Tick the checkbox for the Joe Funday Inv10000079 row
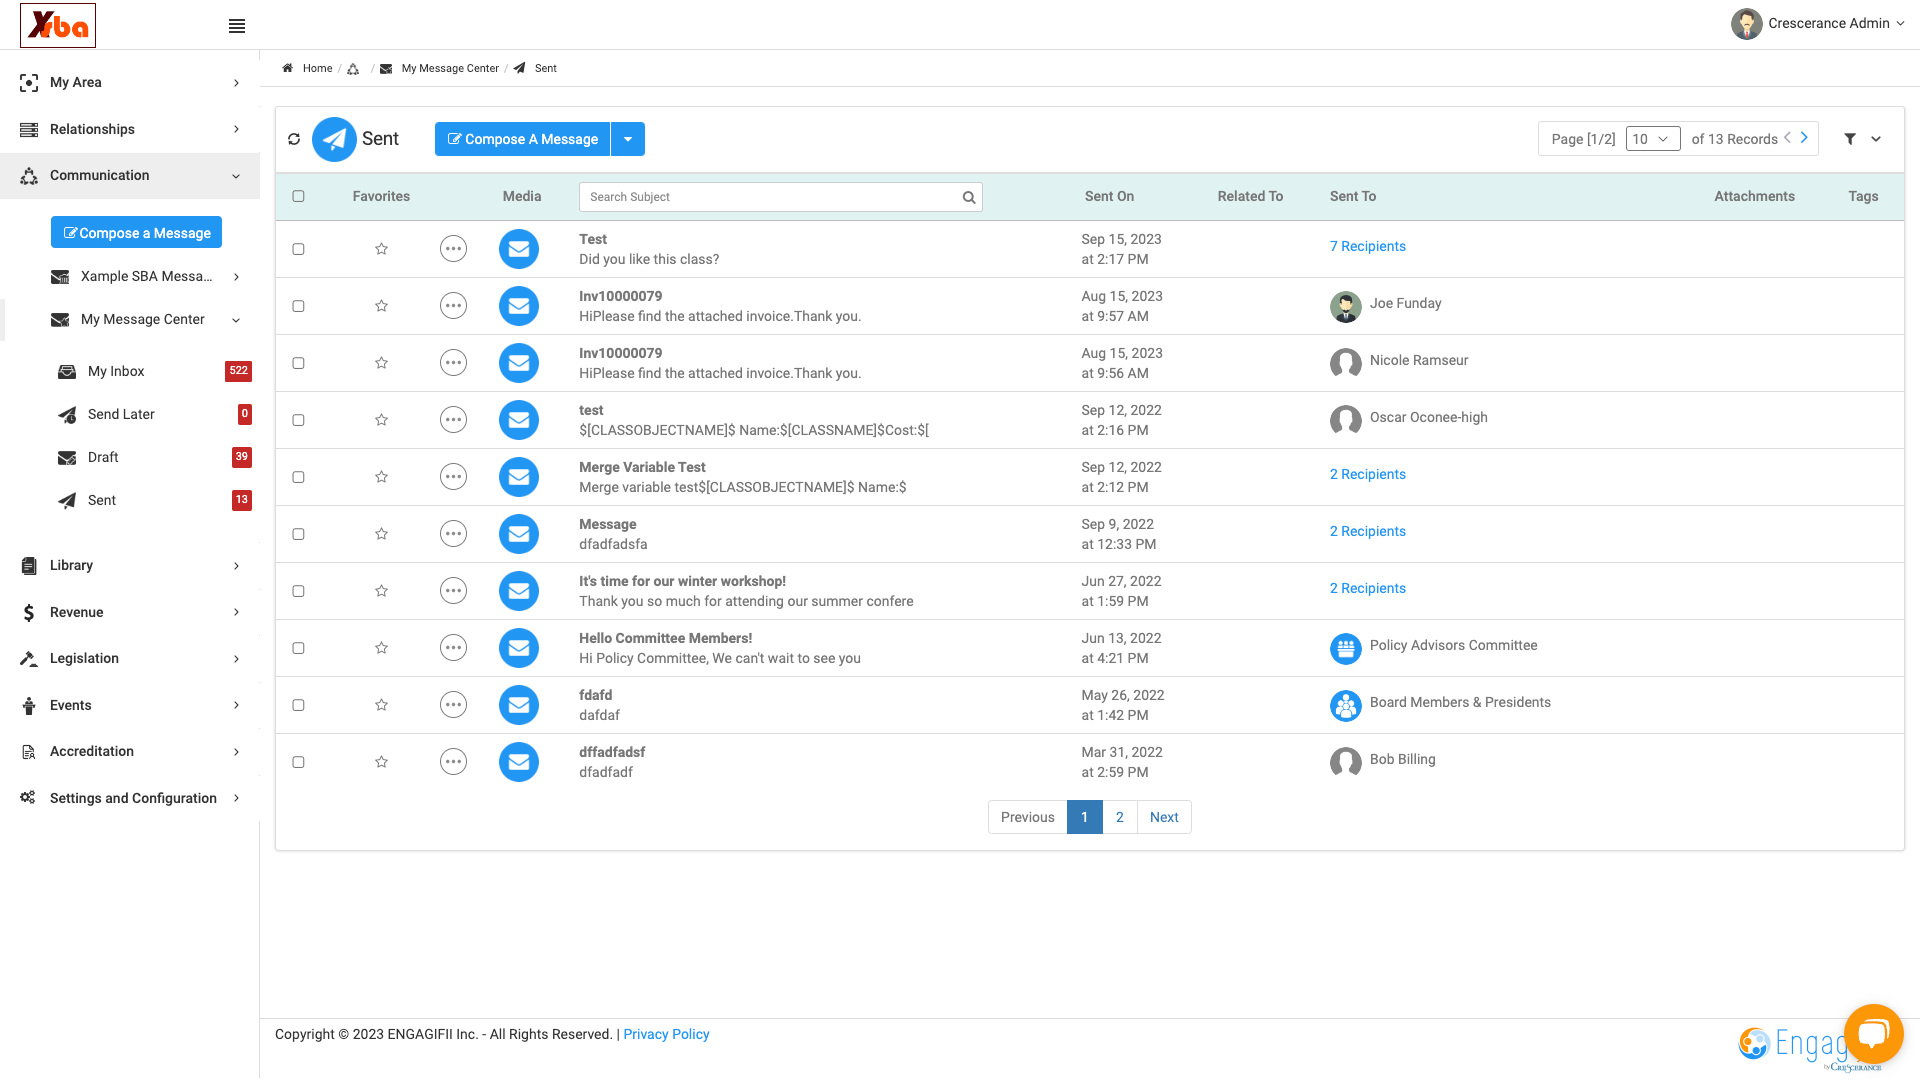This screenshot has width=1920, height=1080. [x=298, y=306]
